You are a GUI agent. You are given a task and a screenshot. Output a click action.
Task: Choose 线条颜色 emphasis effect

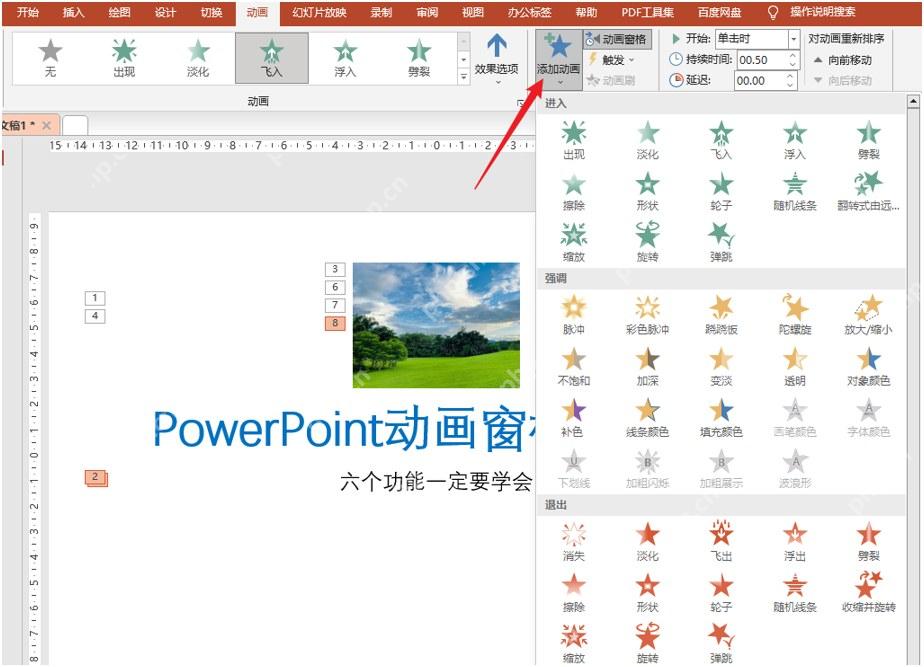point(647,418)
